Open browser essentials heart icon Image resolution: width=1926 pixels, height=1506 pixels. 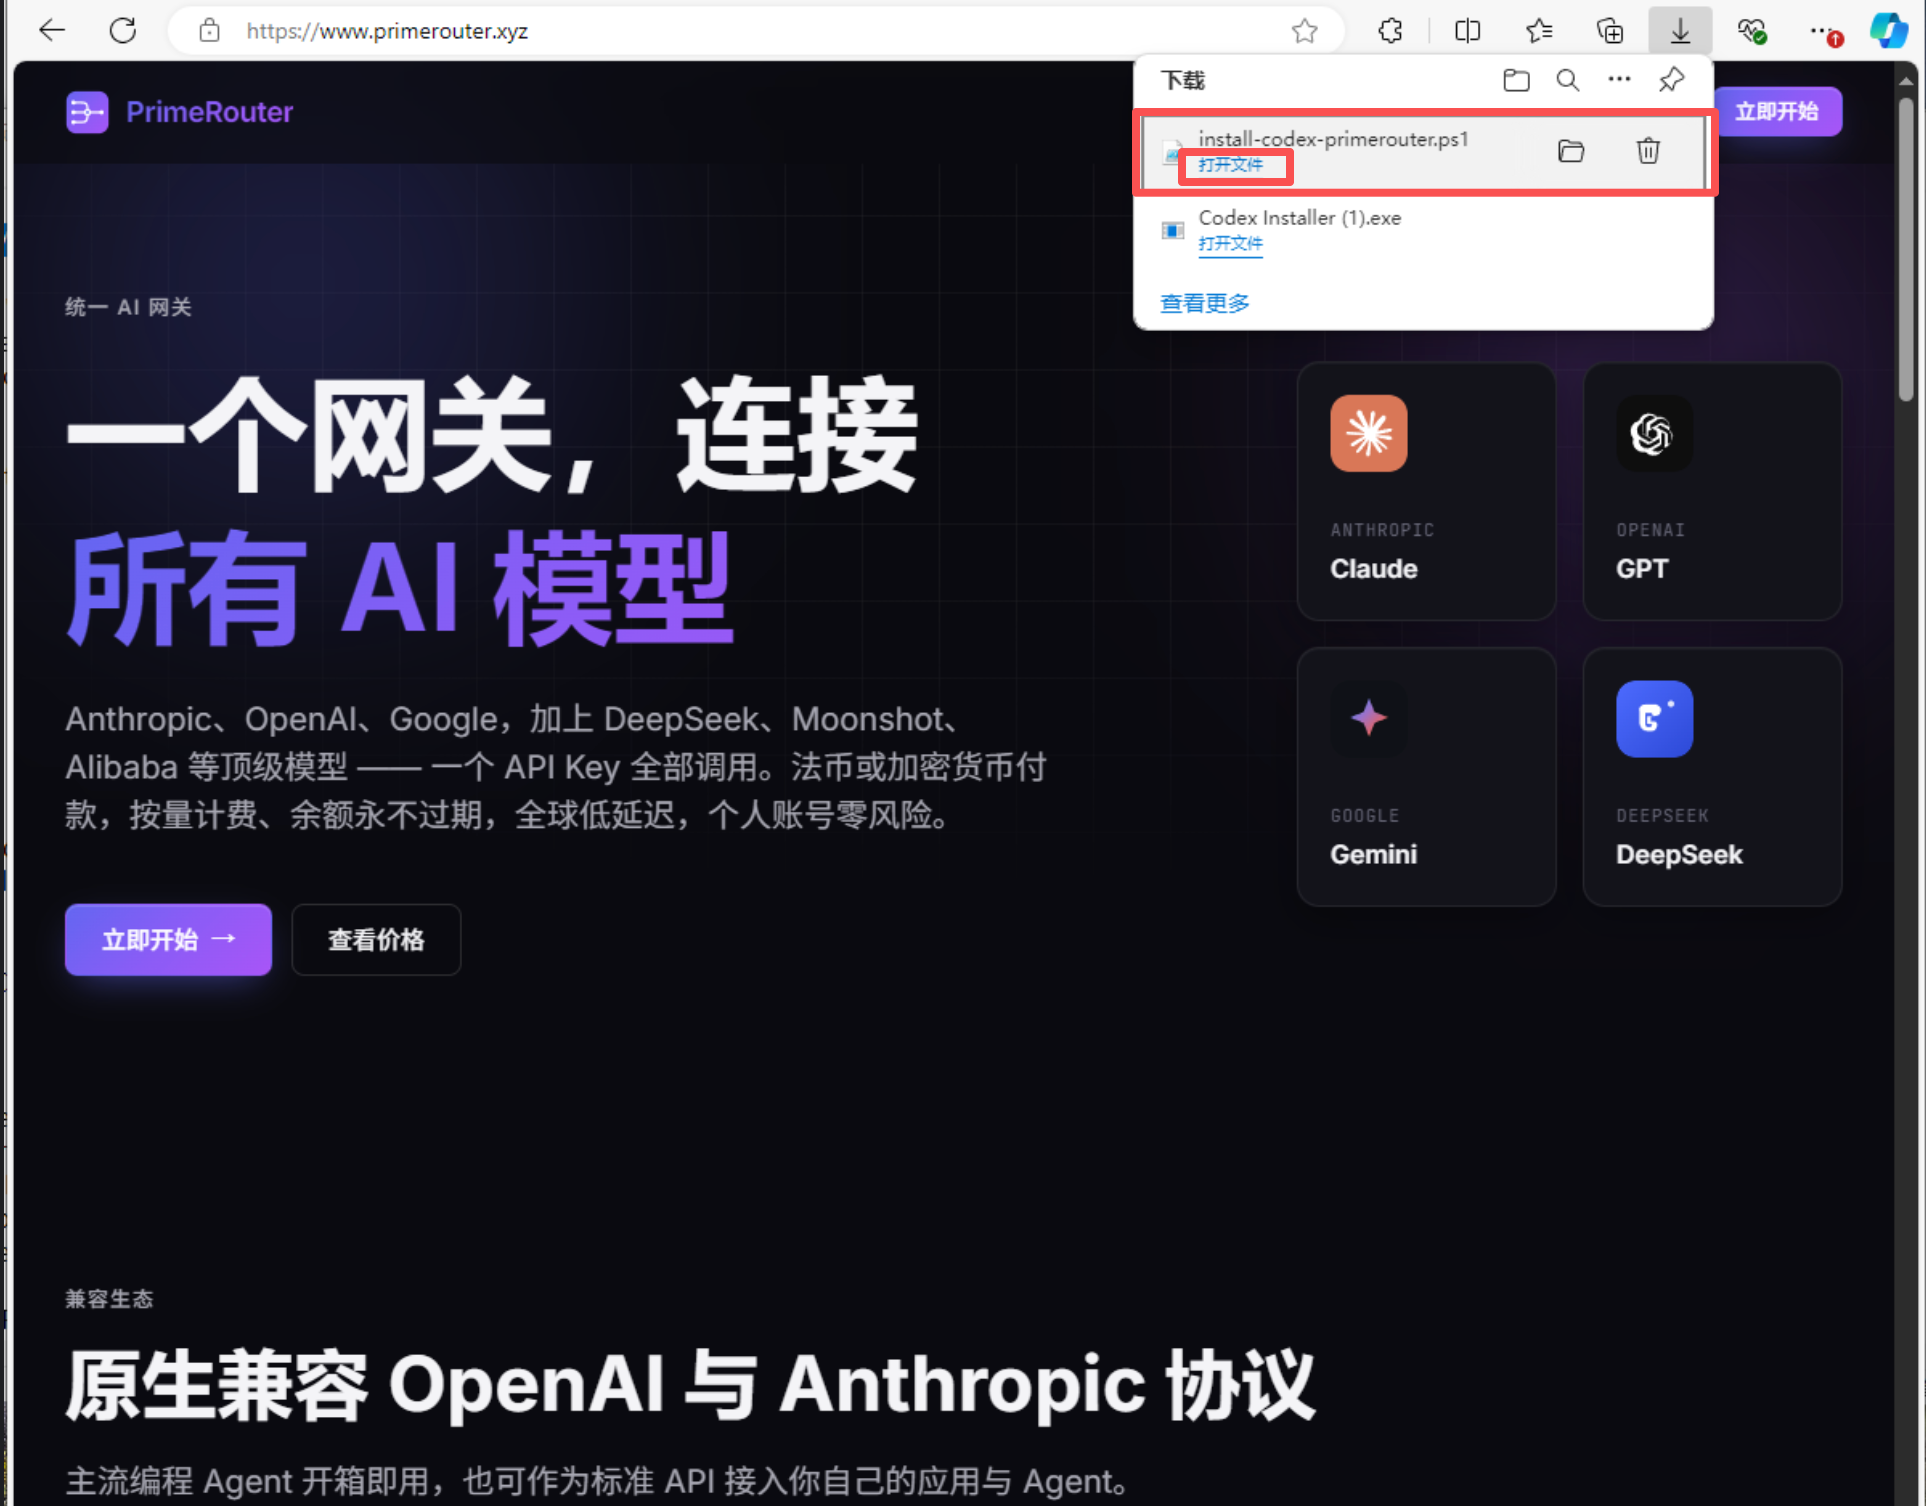coord(1751,31)
